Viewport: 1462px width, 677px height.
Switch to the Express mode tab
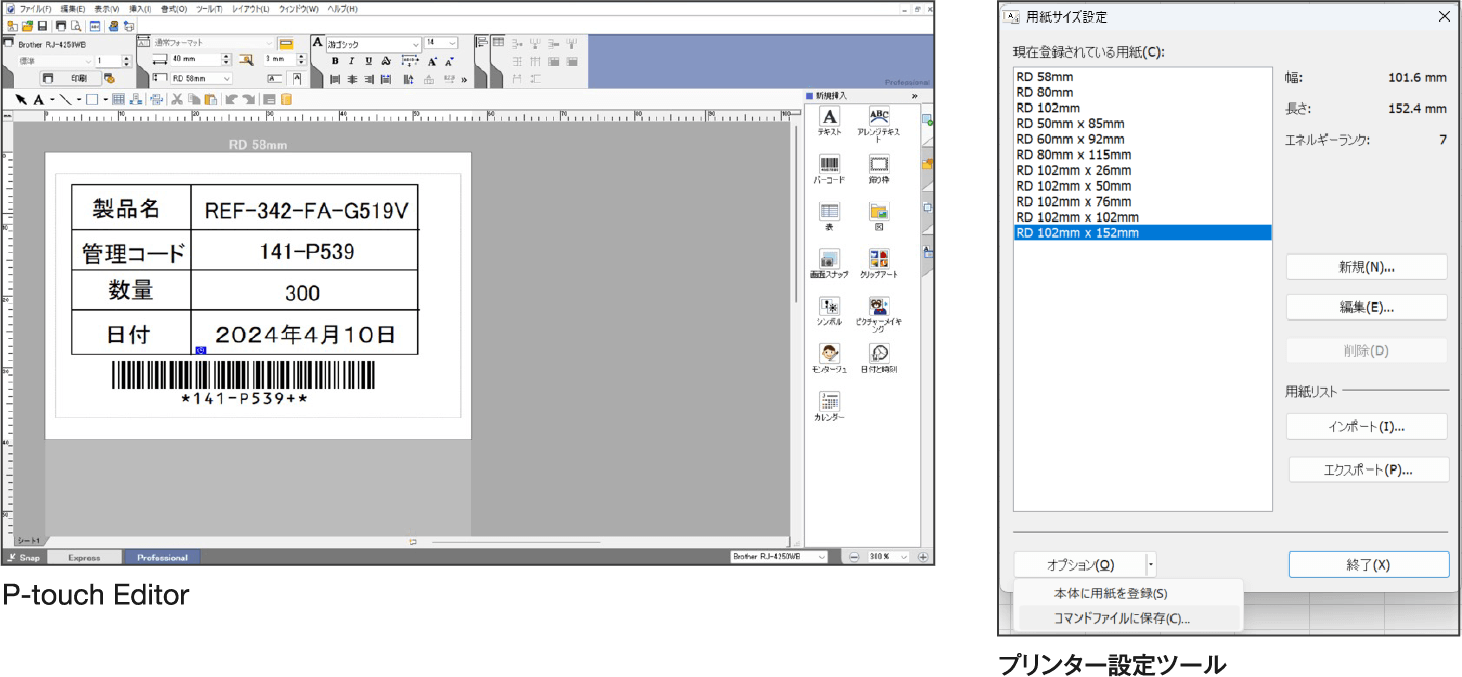tap(87, 557)
